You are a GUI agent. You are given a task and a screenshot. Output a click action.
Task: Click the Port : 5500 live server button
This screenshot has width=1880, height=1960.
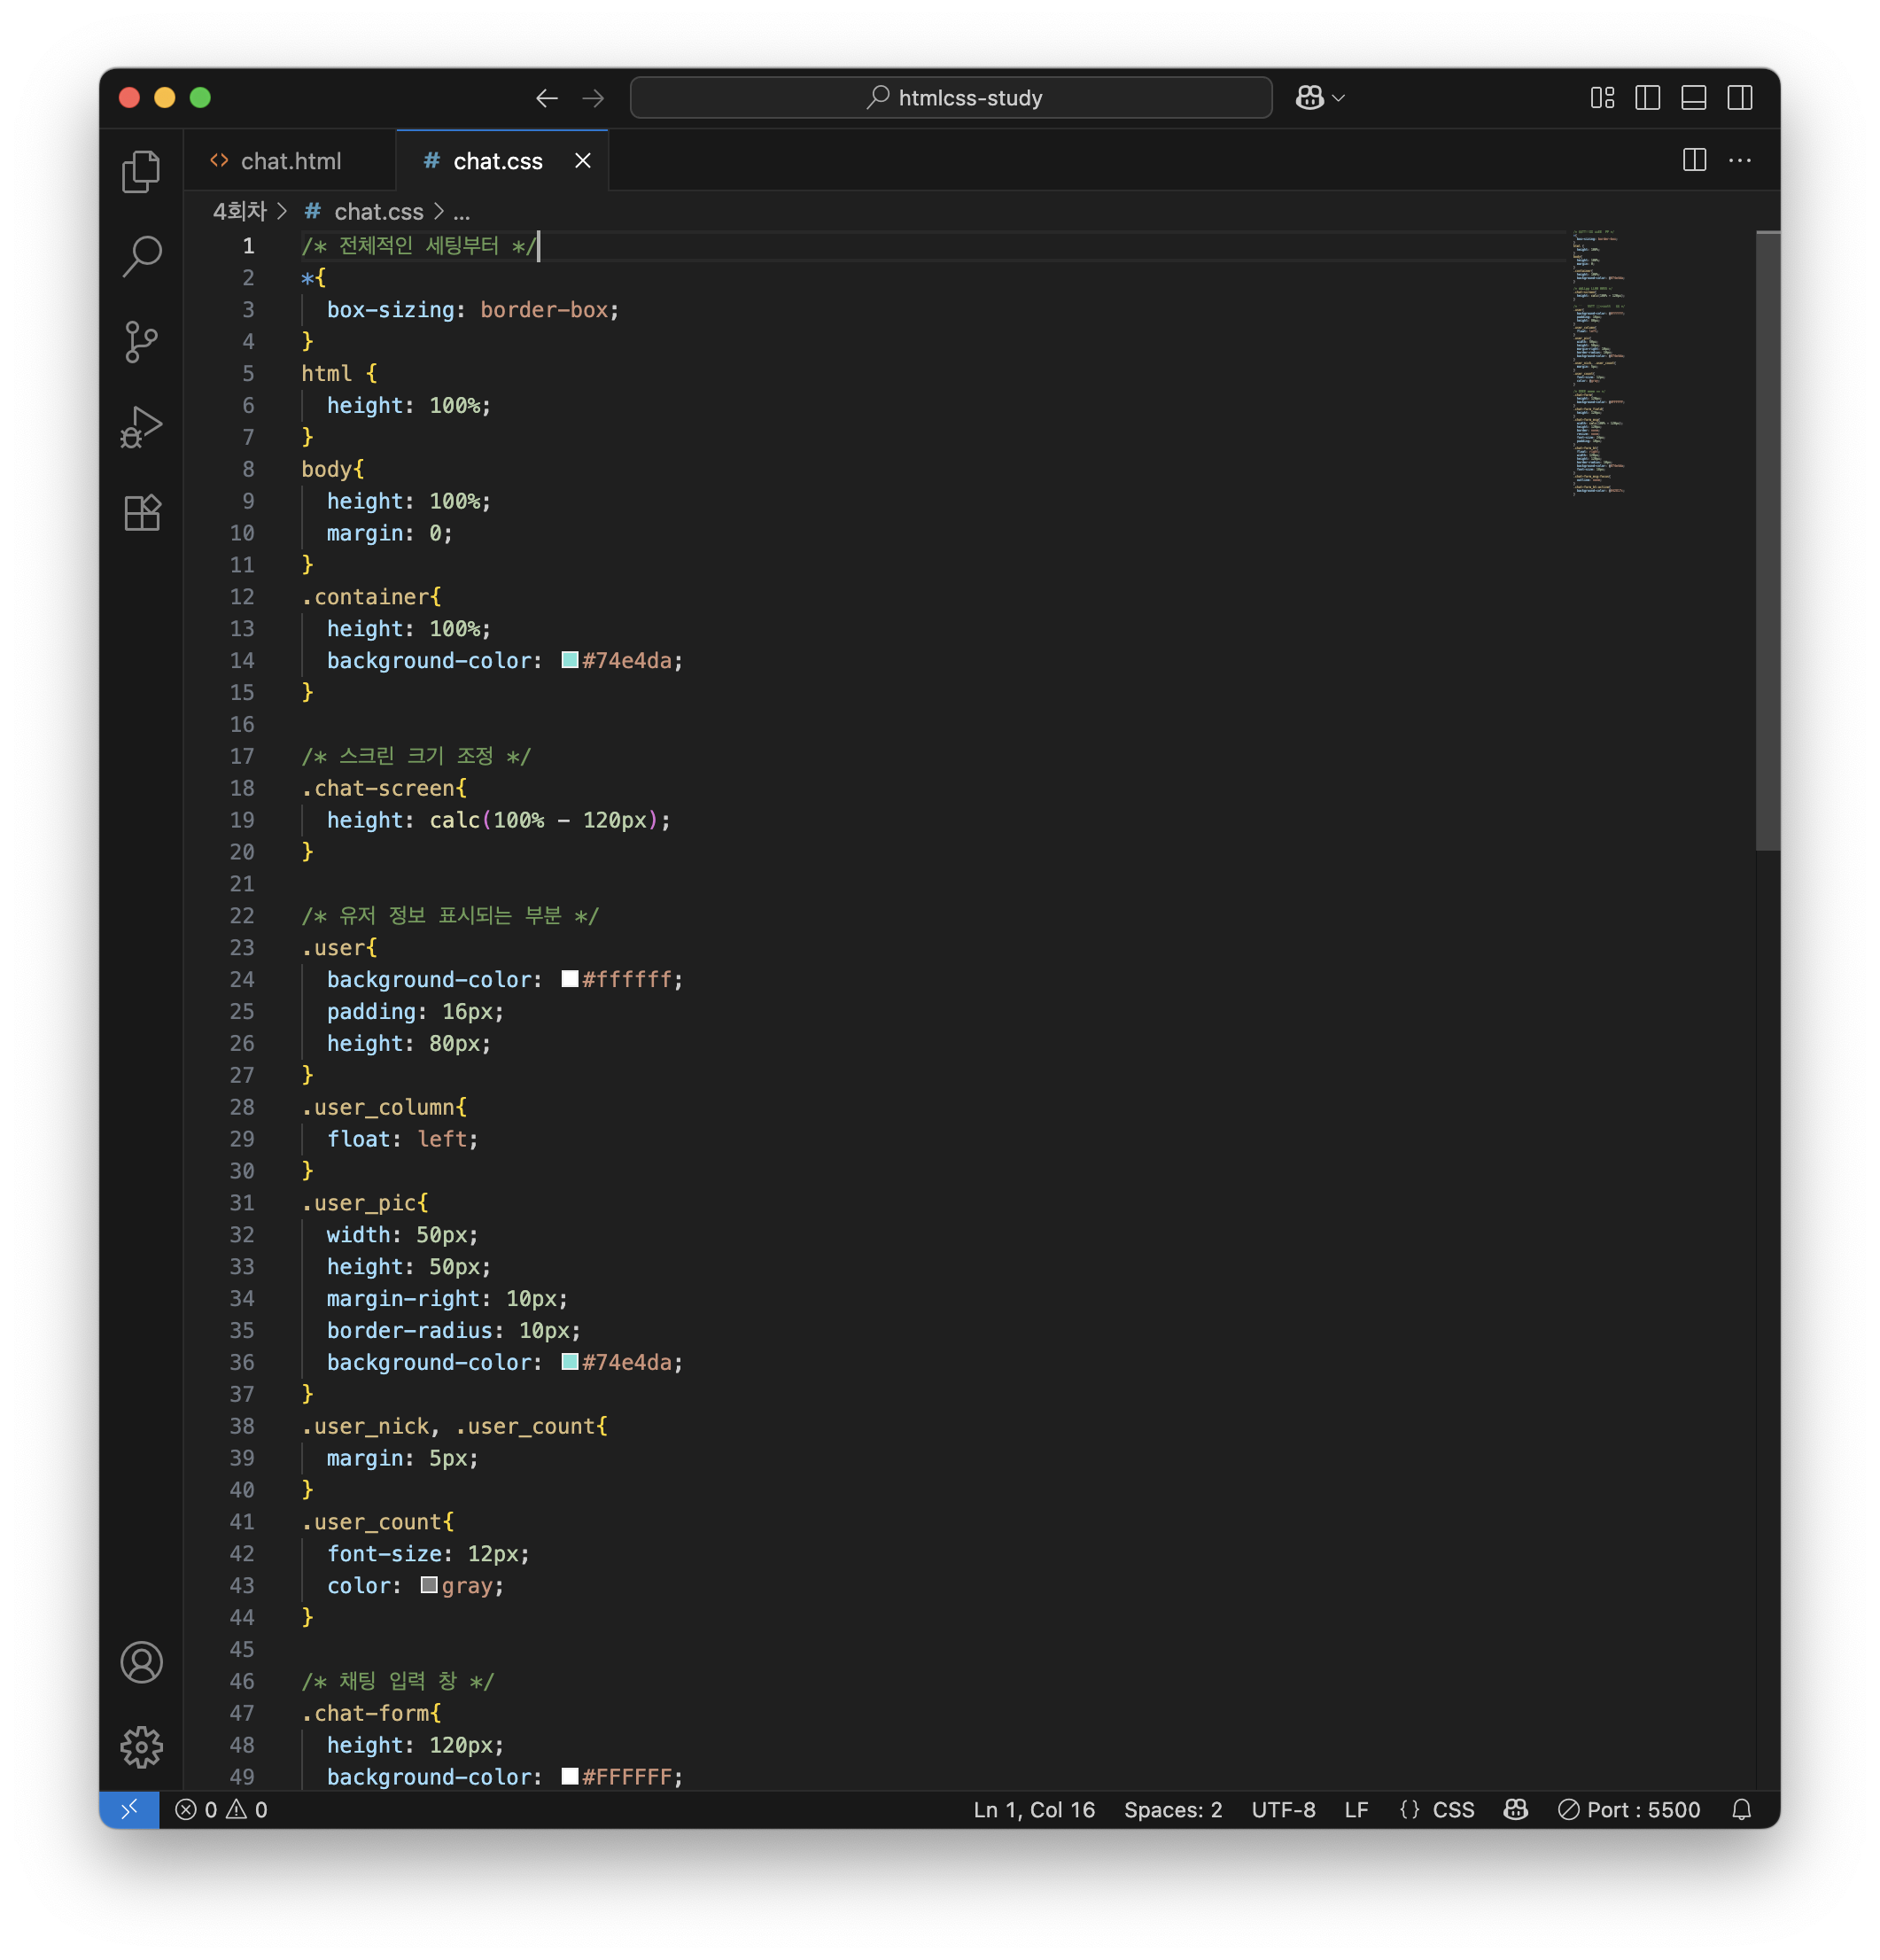[x=1629, y=1809]
